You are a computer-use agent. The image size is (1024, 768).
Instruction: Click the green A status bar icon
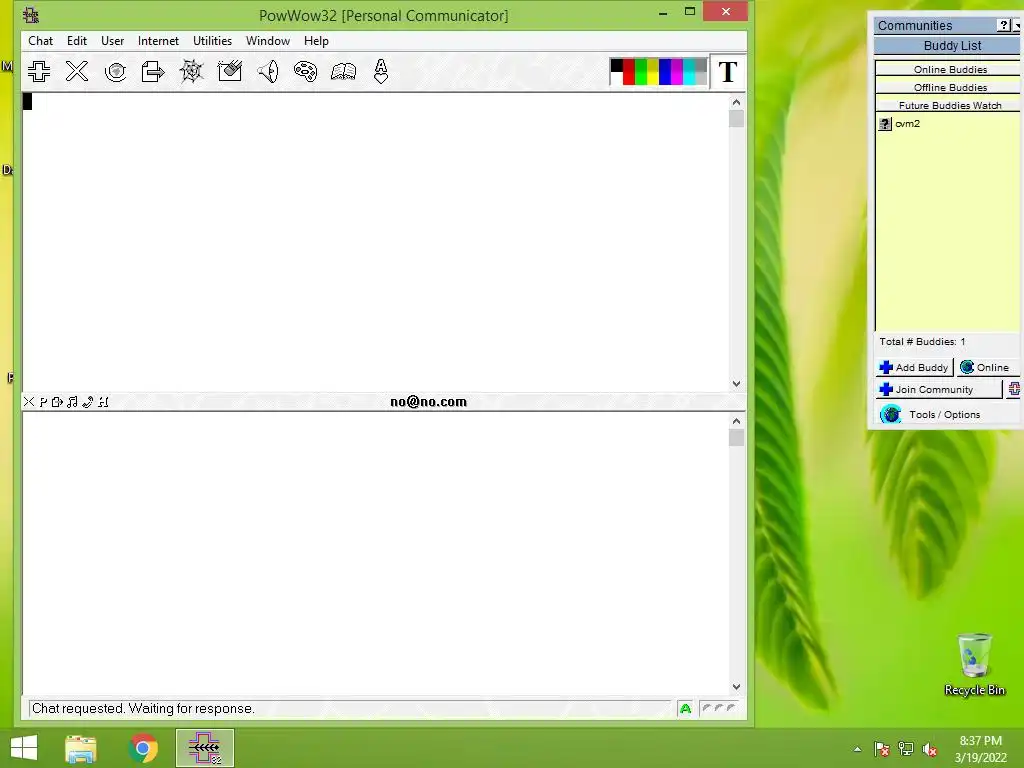tap(685, 709)
